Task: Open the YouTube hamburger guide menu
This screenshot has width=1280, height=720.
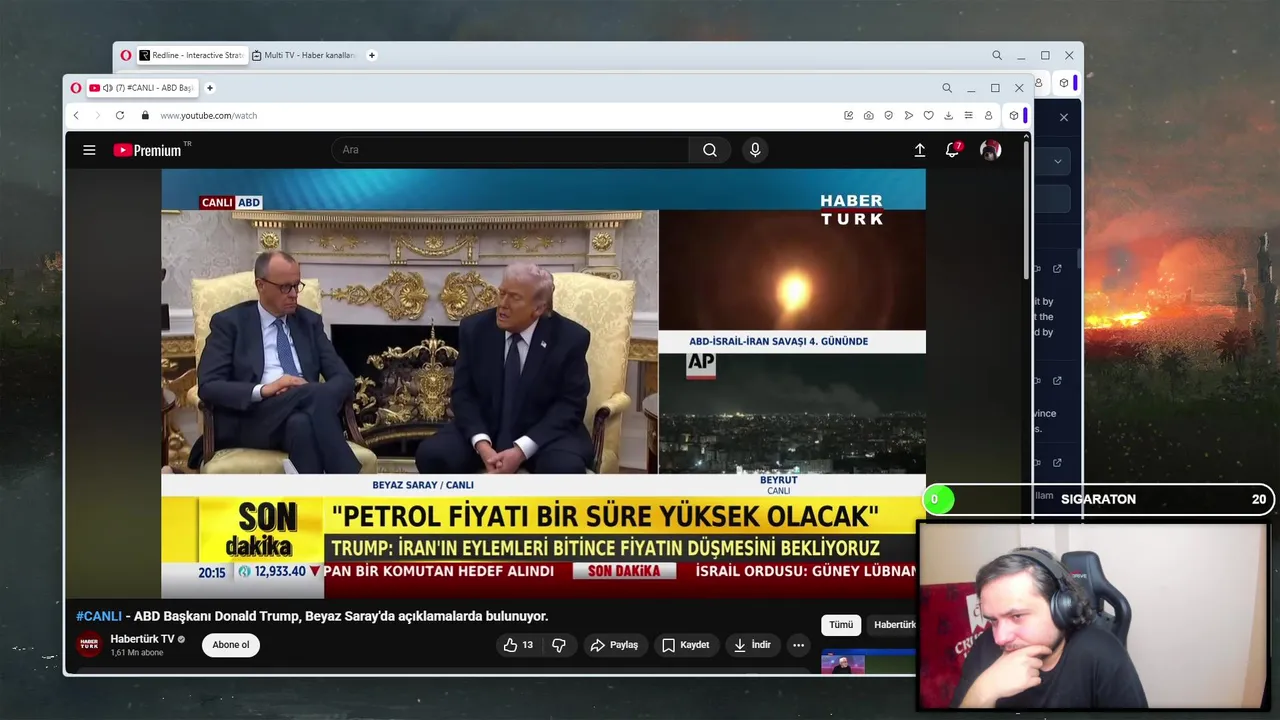Action: 89,150
